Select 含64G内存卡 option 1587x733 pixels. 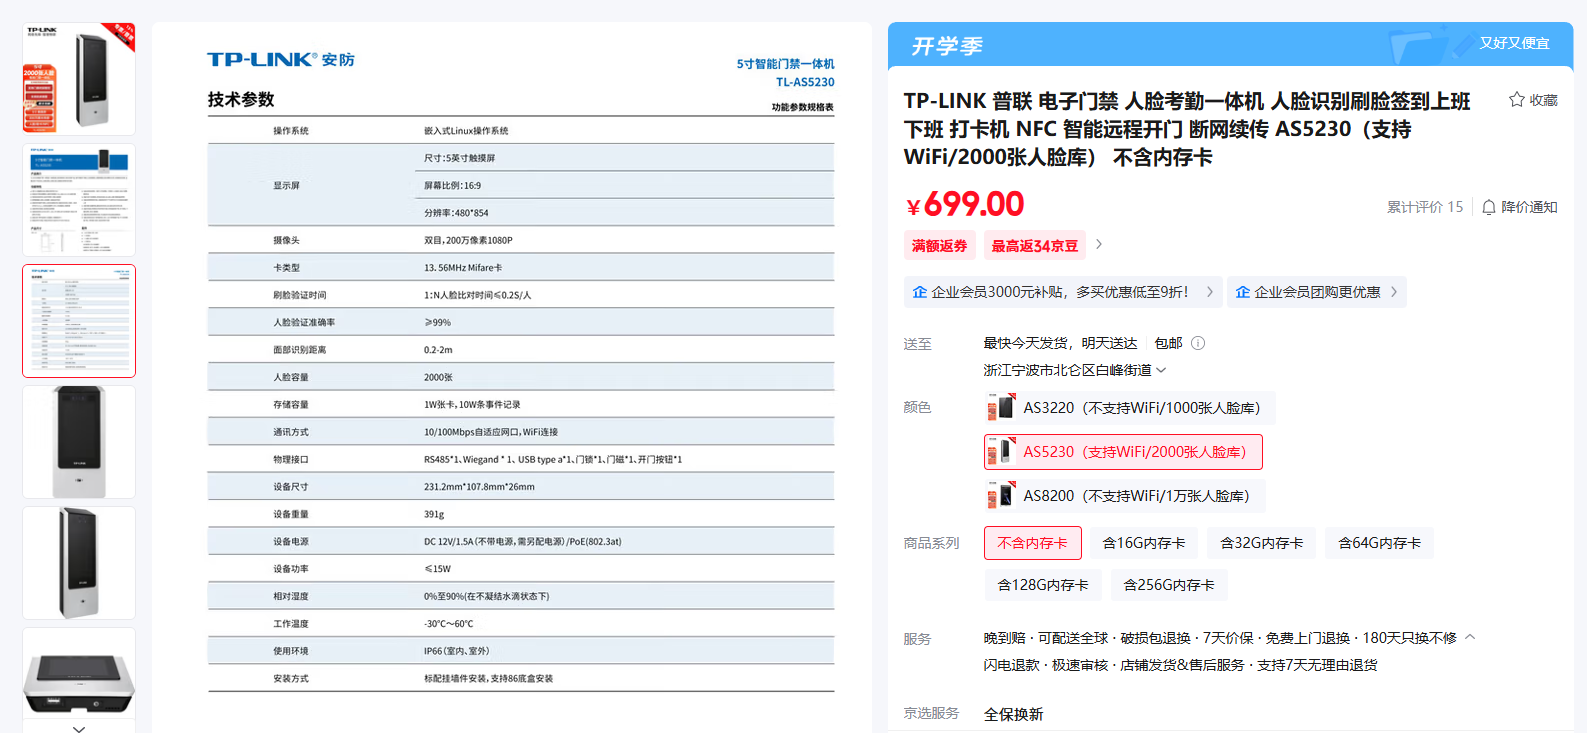coord(1380,543)
